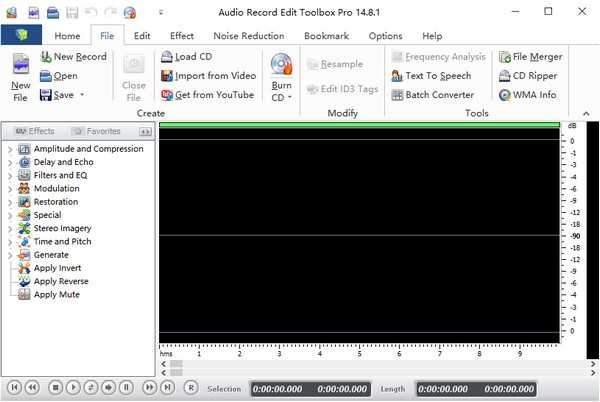600x402 pixels.
Task: Expand the Delay and Echo category
Action: point(10,162)
